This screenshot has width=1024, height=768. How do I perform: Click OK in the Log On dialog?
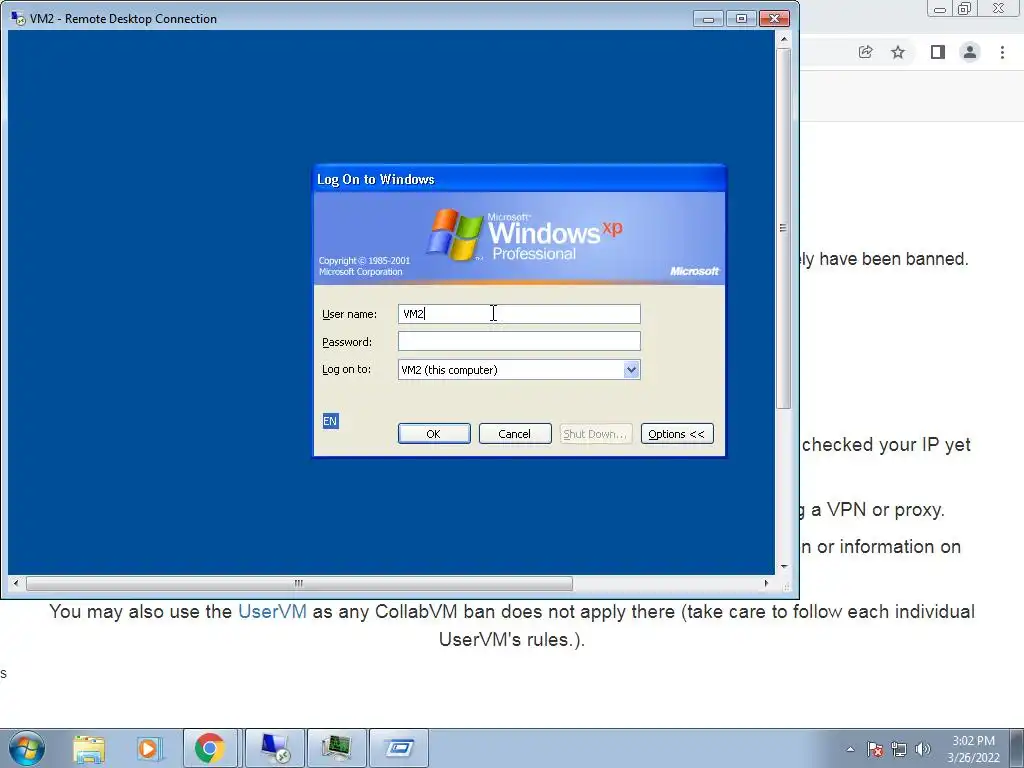(434, 434)
